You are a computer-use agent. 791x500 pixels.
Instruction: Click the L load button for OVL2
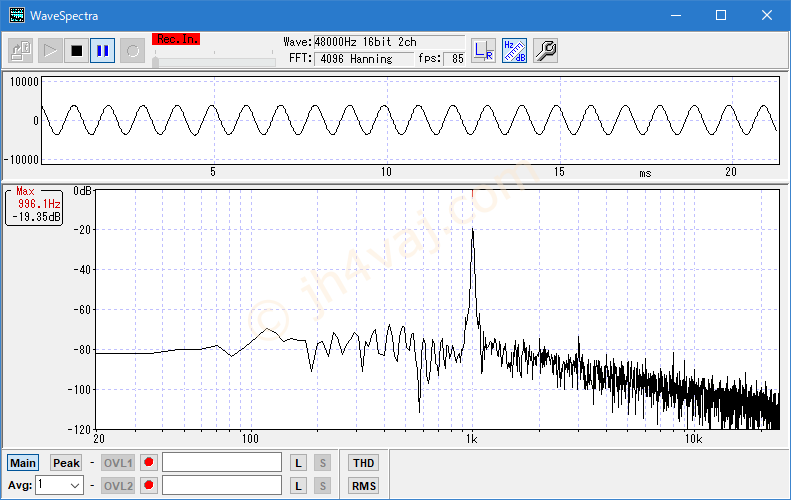point(298,486)
